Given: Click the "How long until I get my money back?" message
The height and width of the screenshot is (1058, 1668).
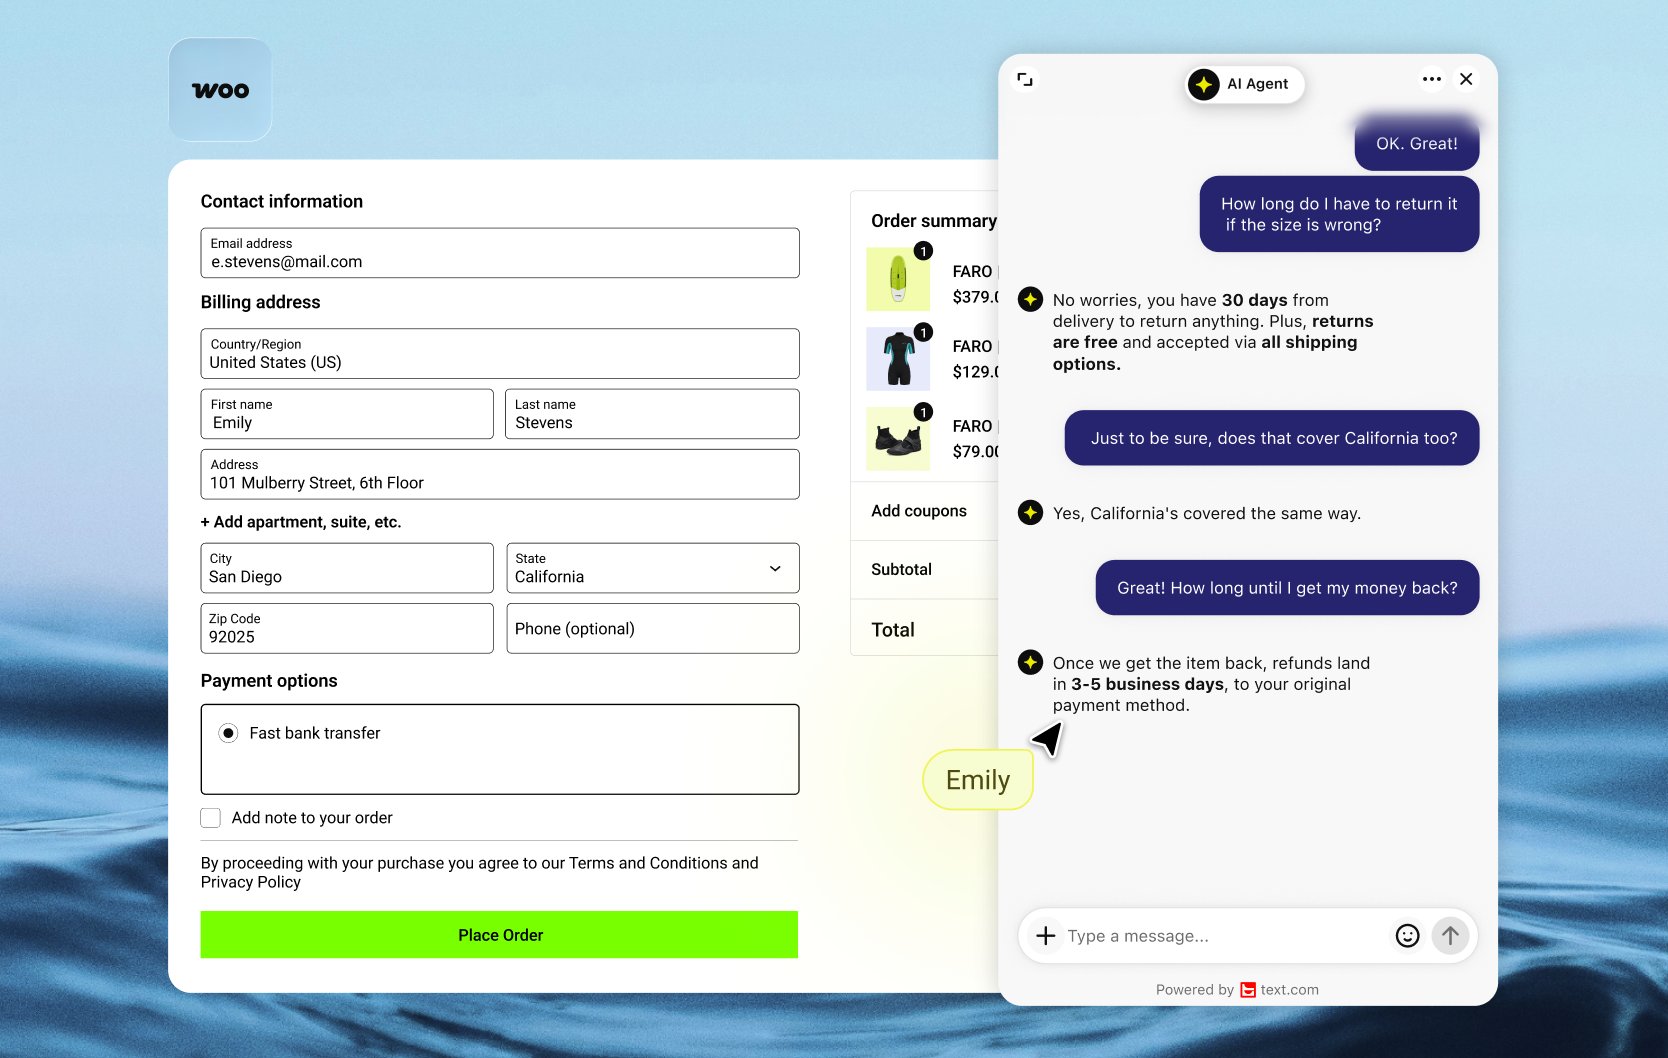Looking at the screenshot, I should click(x=1287, y=588).
